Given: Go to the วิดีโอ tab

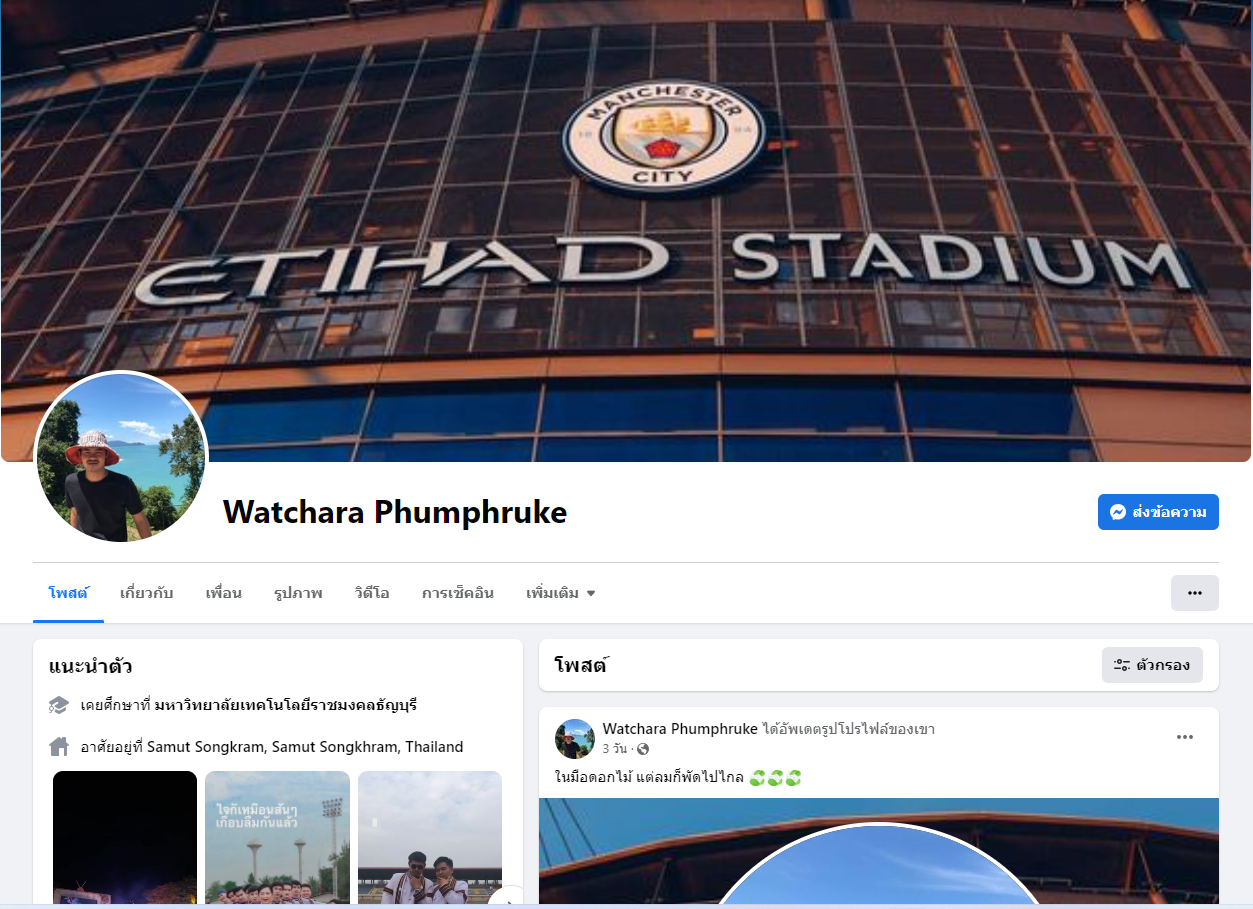Looking at the screenshot, I should click(371, 593).
